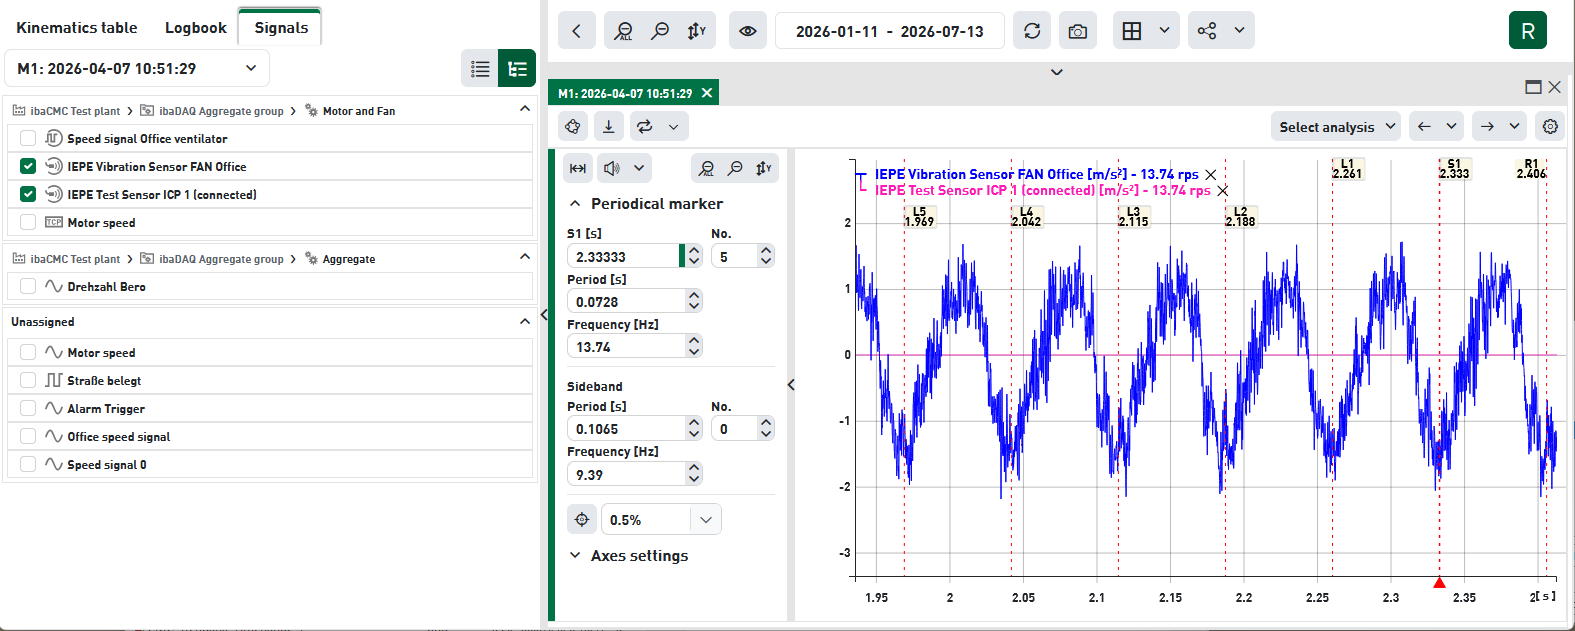Open the share dropdown arrow

(1239, 31)
